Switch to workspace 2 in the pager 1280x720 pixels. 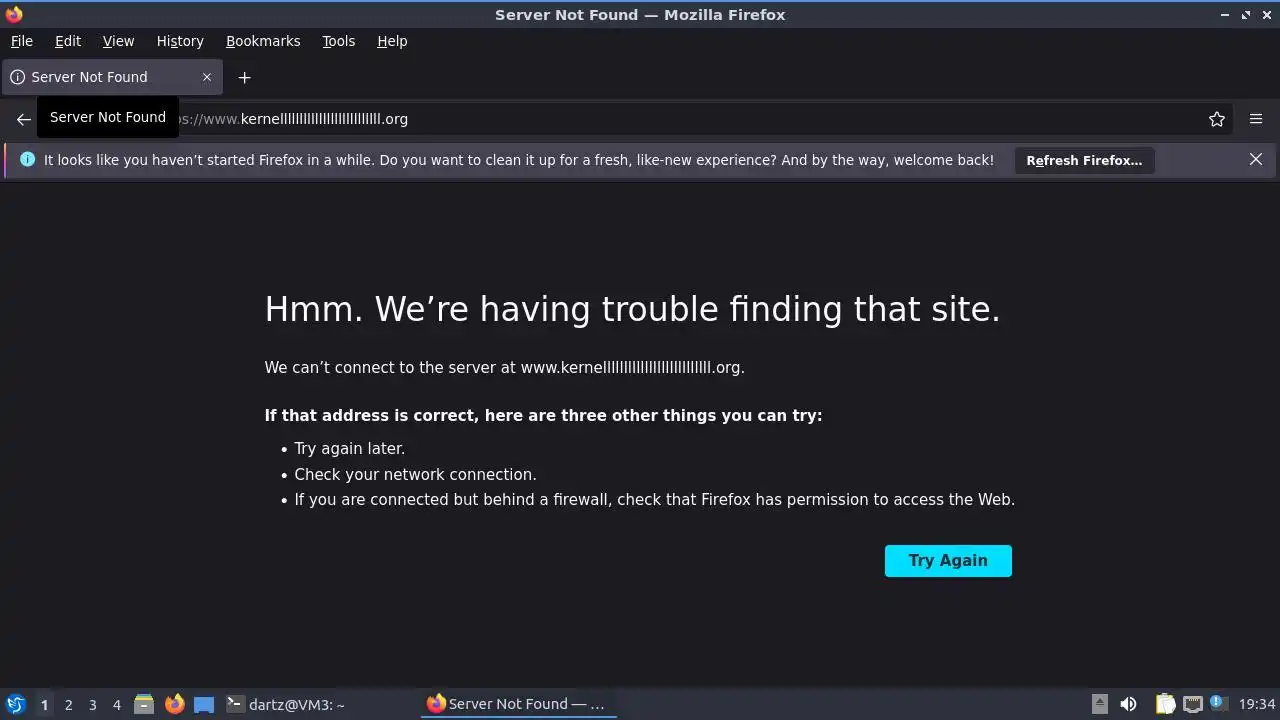point(68,705)
